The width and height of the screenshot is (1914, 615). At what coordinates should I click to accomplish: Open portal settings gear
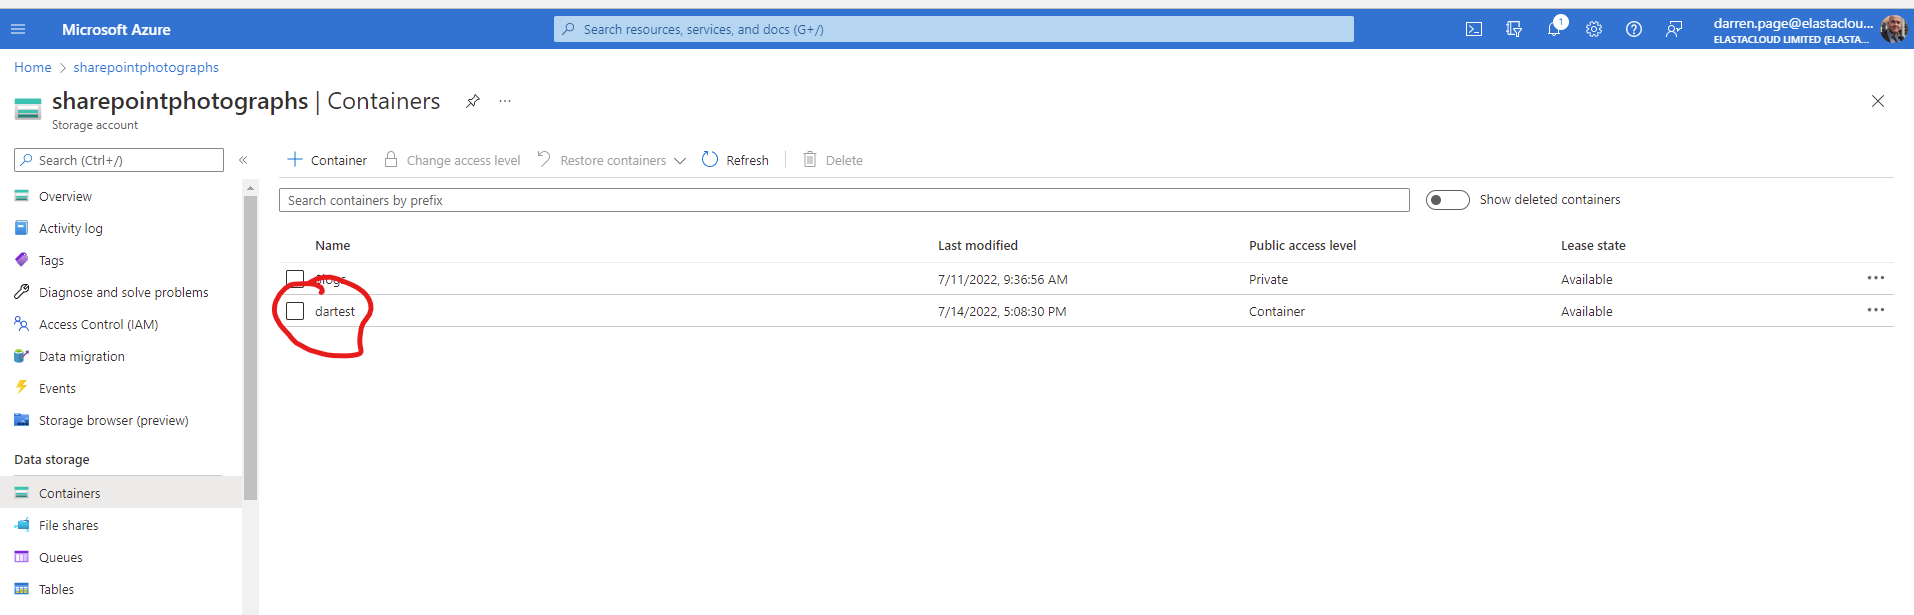point(1594,29)
